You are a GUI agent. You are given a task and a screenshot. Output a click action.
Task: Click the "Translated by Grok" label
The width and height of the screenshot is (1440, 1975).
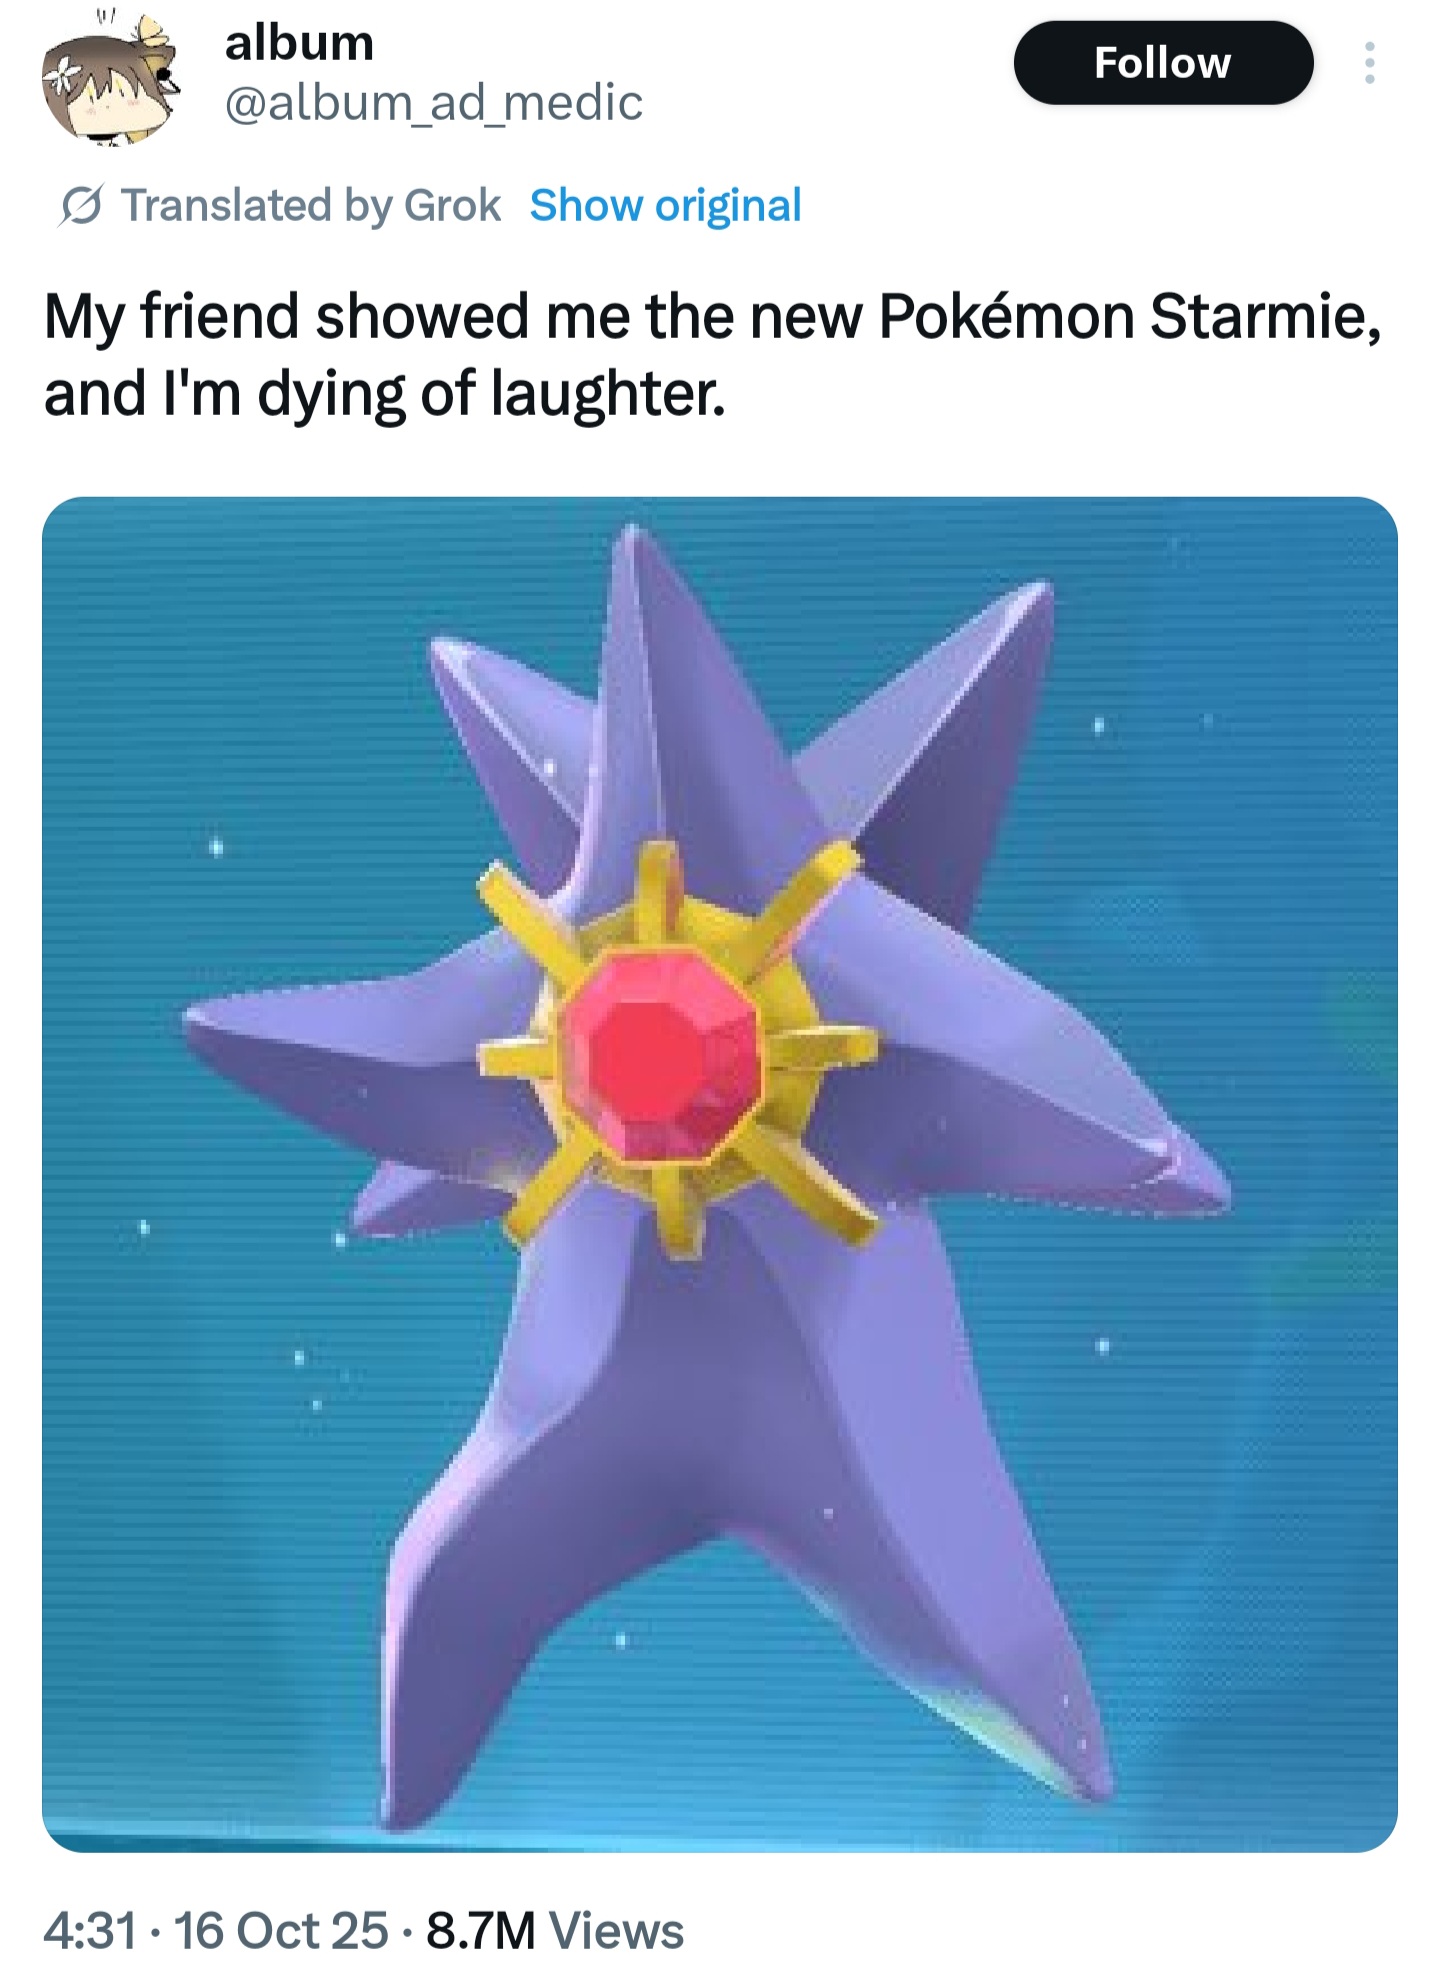311,206
